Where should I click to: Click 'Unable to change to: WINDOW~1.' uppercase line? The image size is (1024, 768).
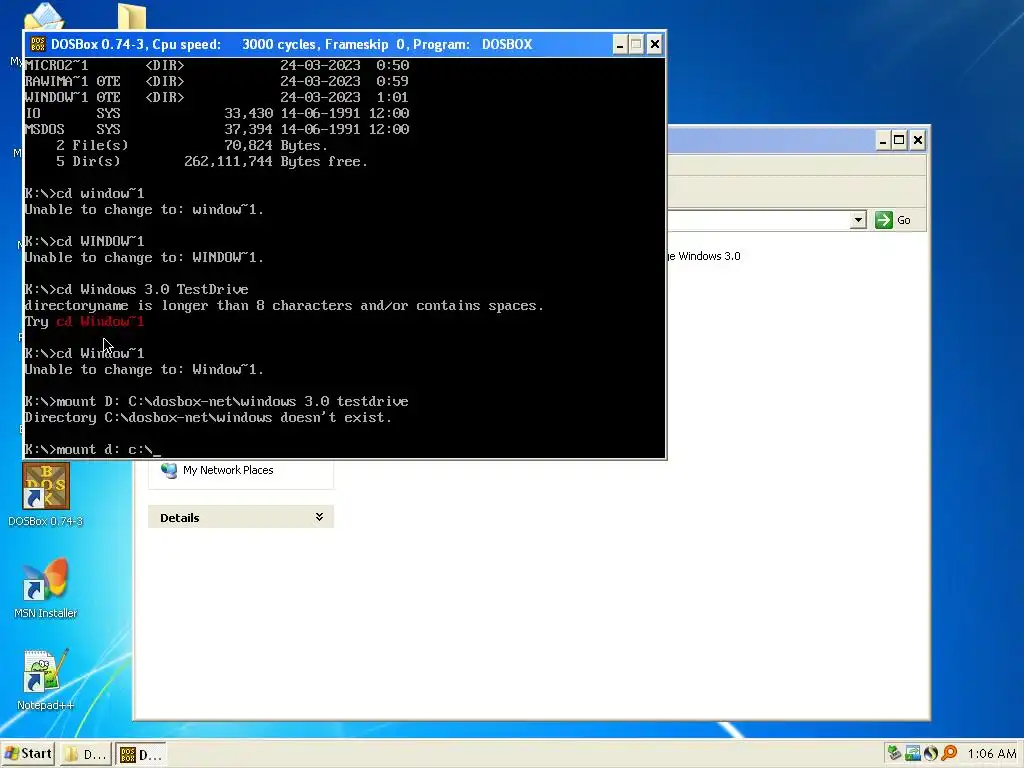point(144,257)
